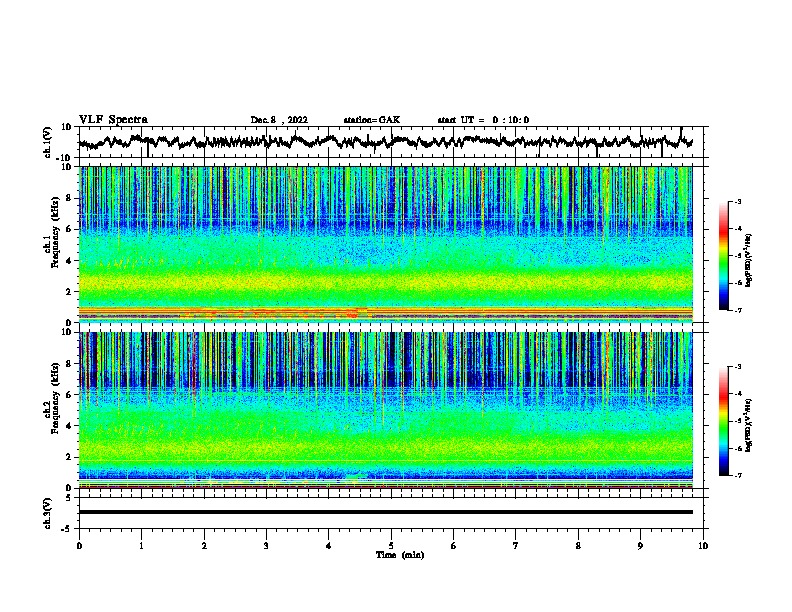Click the ch.2 color scale bar
Viewport: 792px width, 612px height.
click(x=723, y=421)
